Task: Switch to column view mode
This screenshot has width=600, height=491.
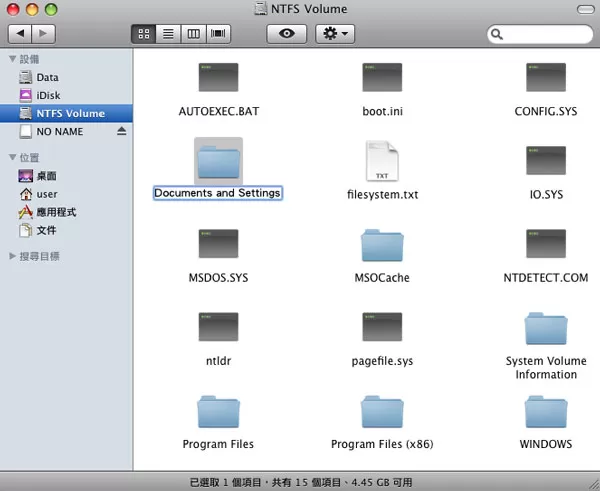Action: (193, 34)
